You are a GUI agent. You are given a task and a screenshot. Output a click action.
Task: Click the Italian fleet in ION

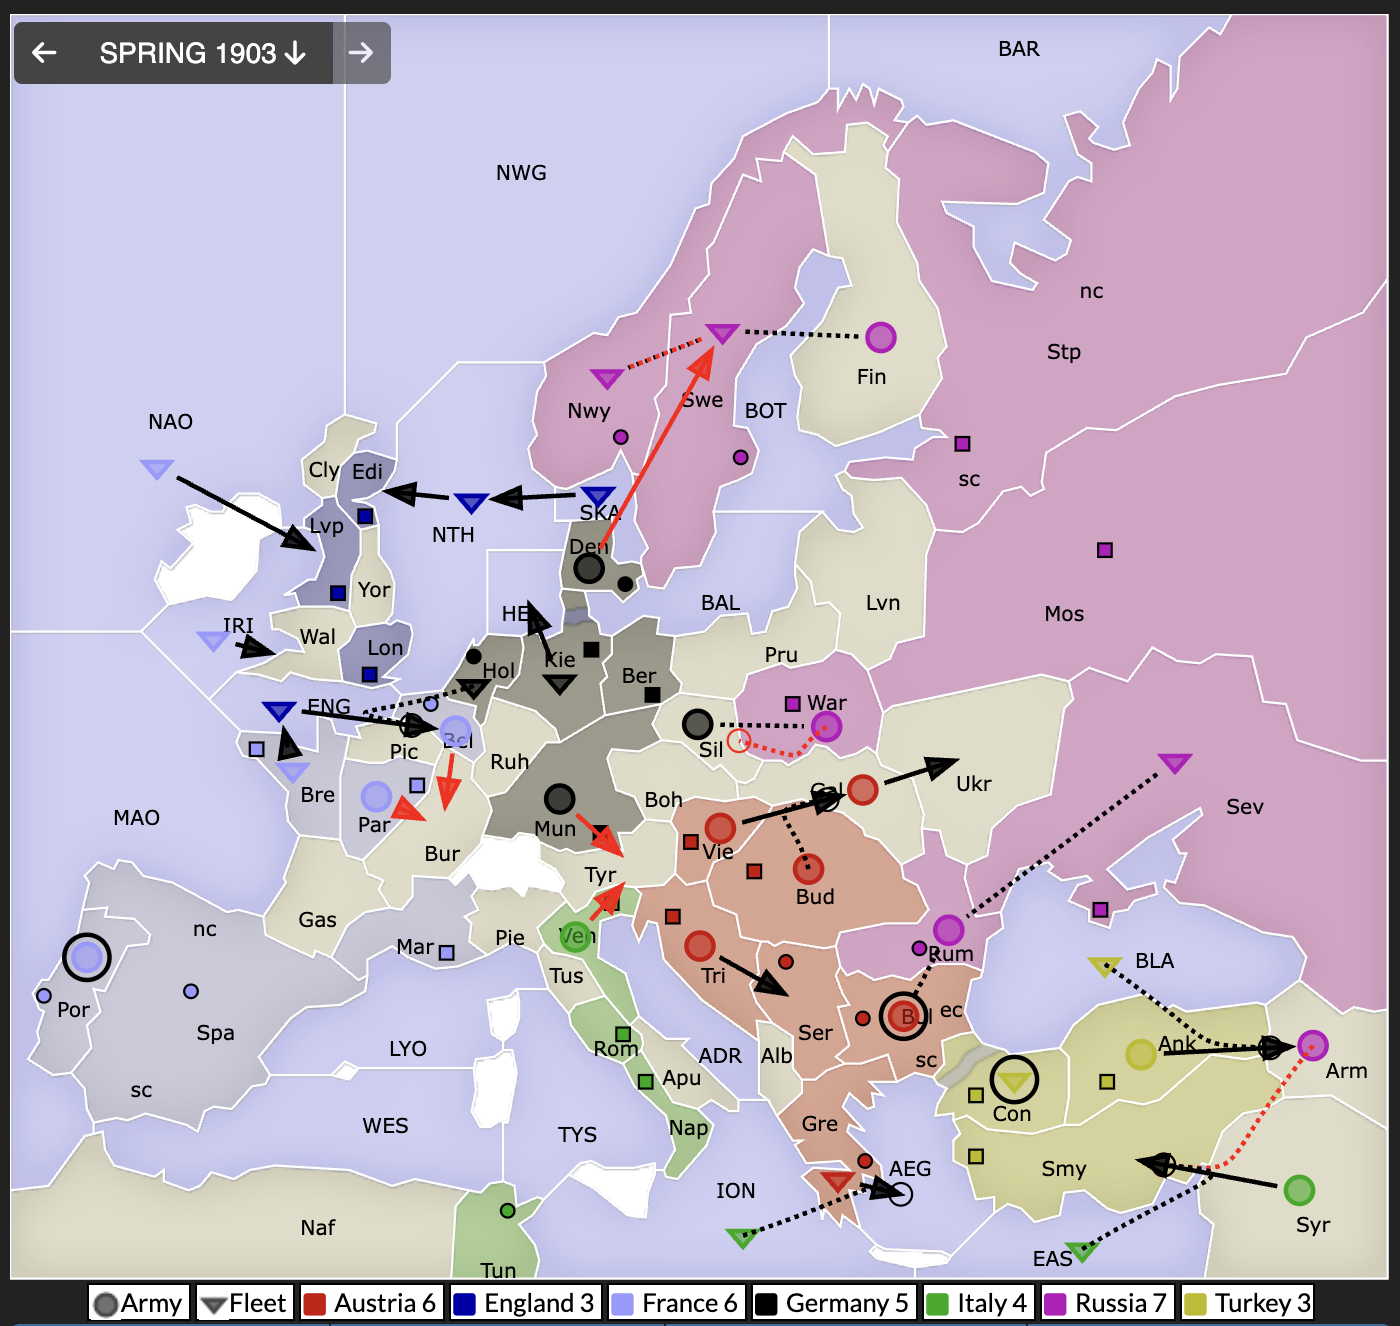pos(742,1237)
